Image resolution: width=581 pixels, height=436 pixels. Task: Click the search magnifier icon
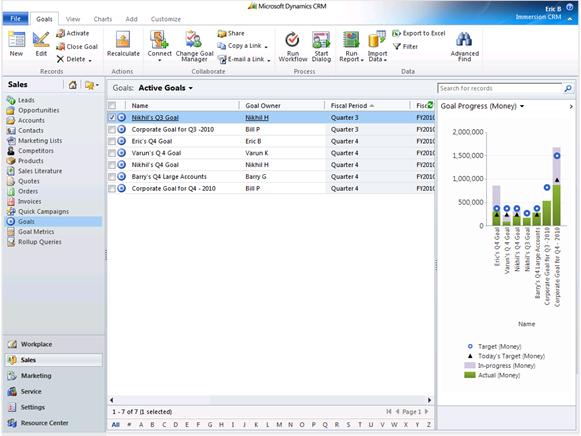click(x=568, y=88)
